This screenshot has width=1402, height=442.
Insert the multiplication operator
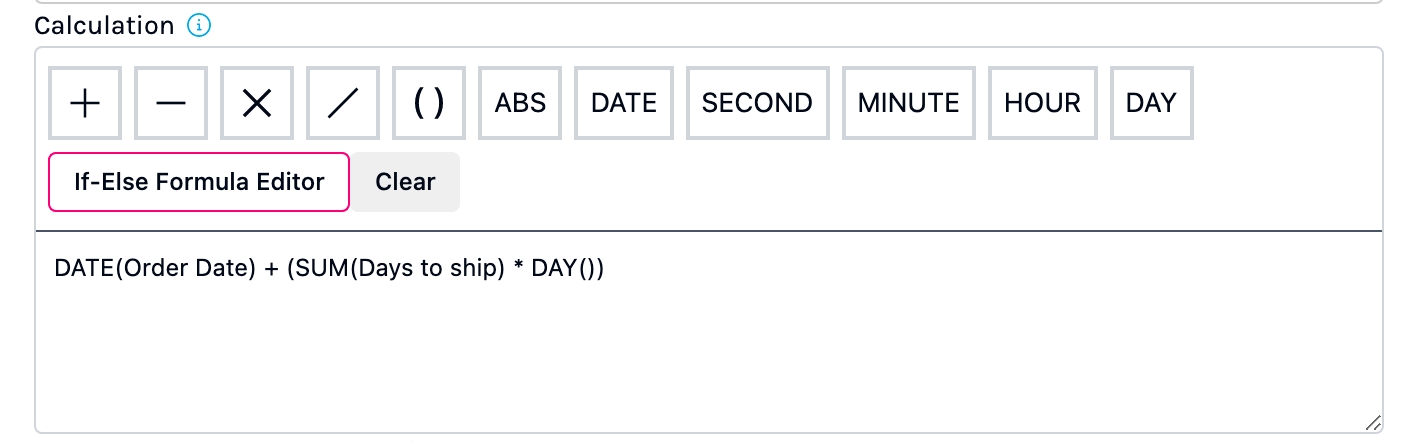257,103
